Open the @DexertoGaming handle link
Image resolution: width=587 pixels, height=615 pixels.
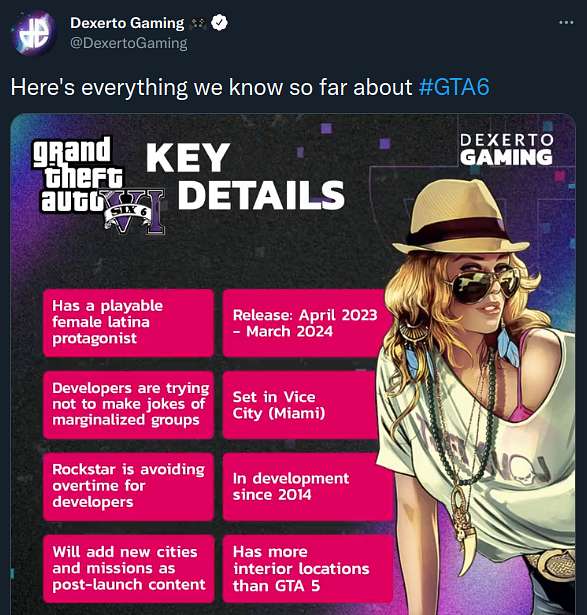[129, 43]
